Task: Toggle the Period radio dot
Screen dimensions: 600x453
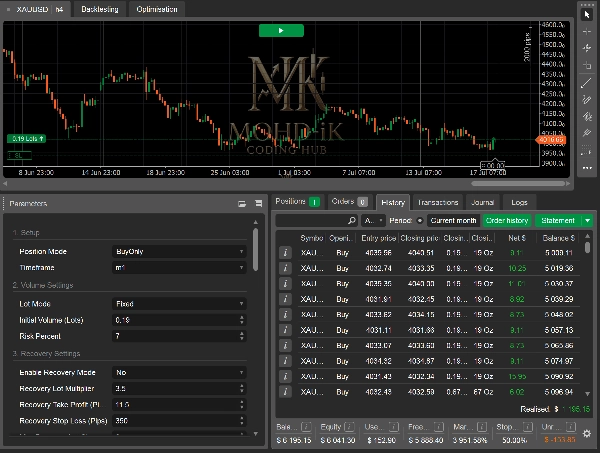Action: [420, 221]
